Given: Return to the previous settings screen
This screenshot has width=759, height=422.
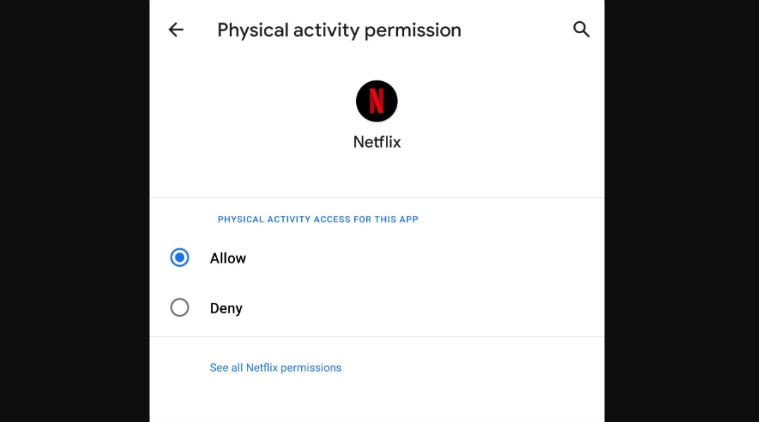Looking at the screenshot, I should [176, 30].
